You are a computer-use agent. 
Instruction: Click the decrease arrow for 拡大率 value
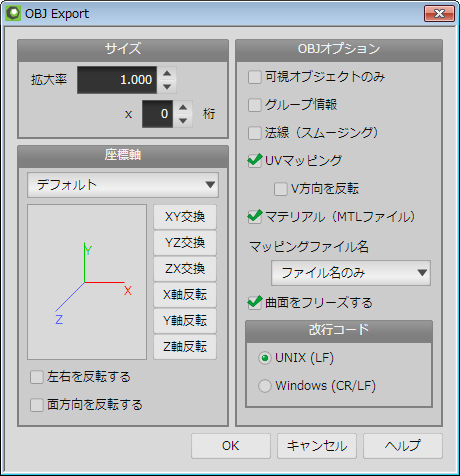167,87
